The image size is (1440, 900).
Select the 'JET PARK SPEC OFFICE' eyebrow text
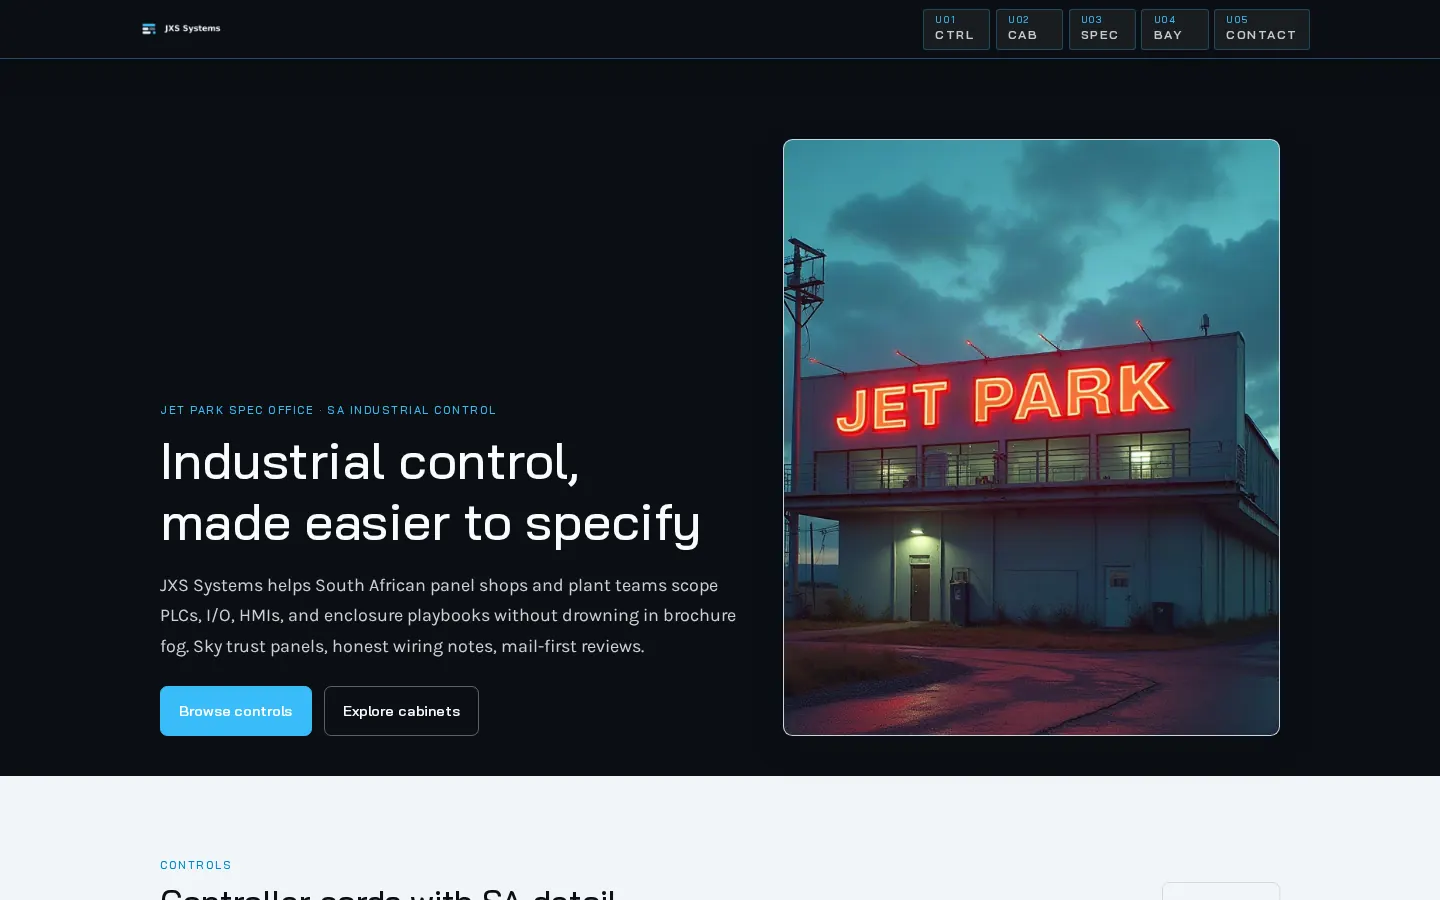[x=237, y=410]
